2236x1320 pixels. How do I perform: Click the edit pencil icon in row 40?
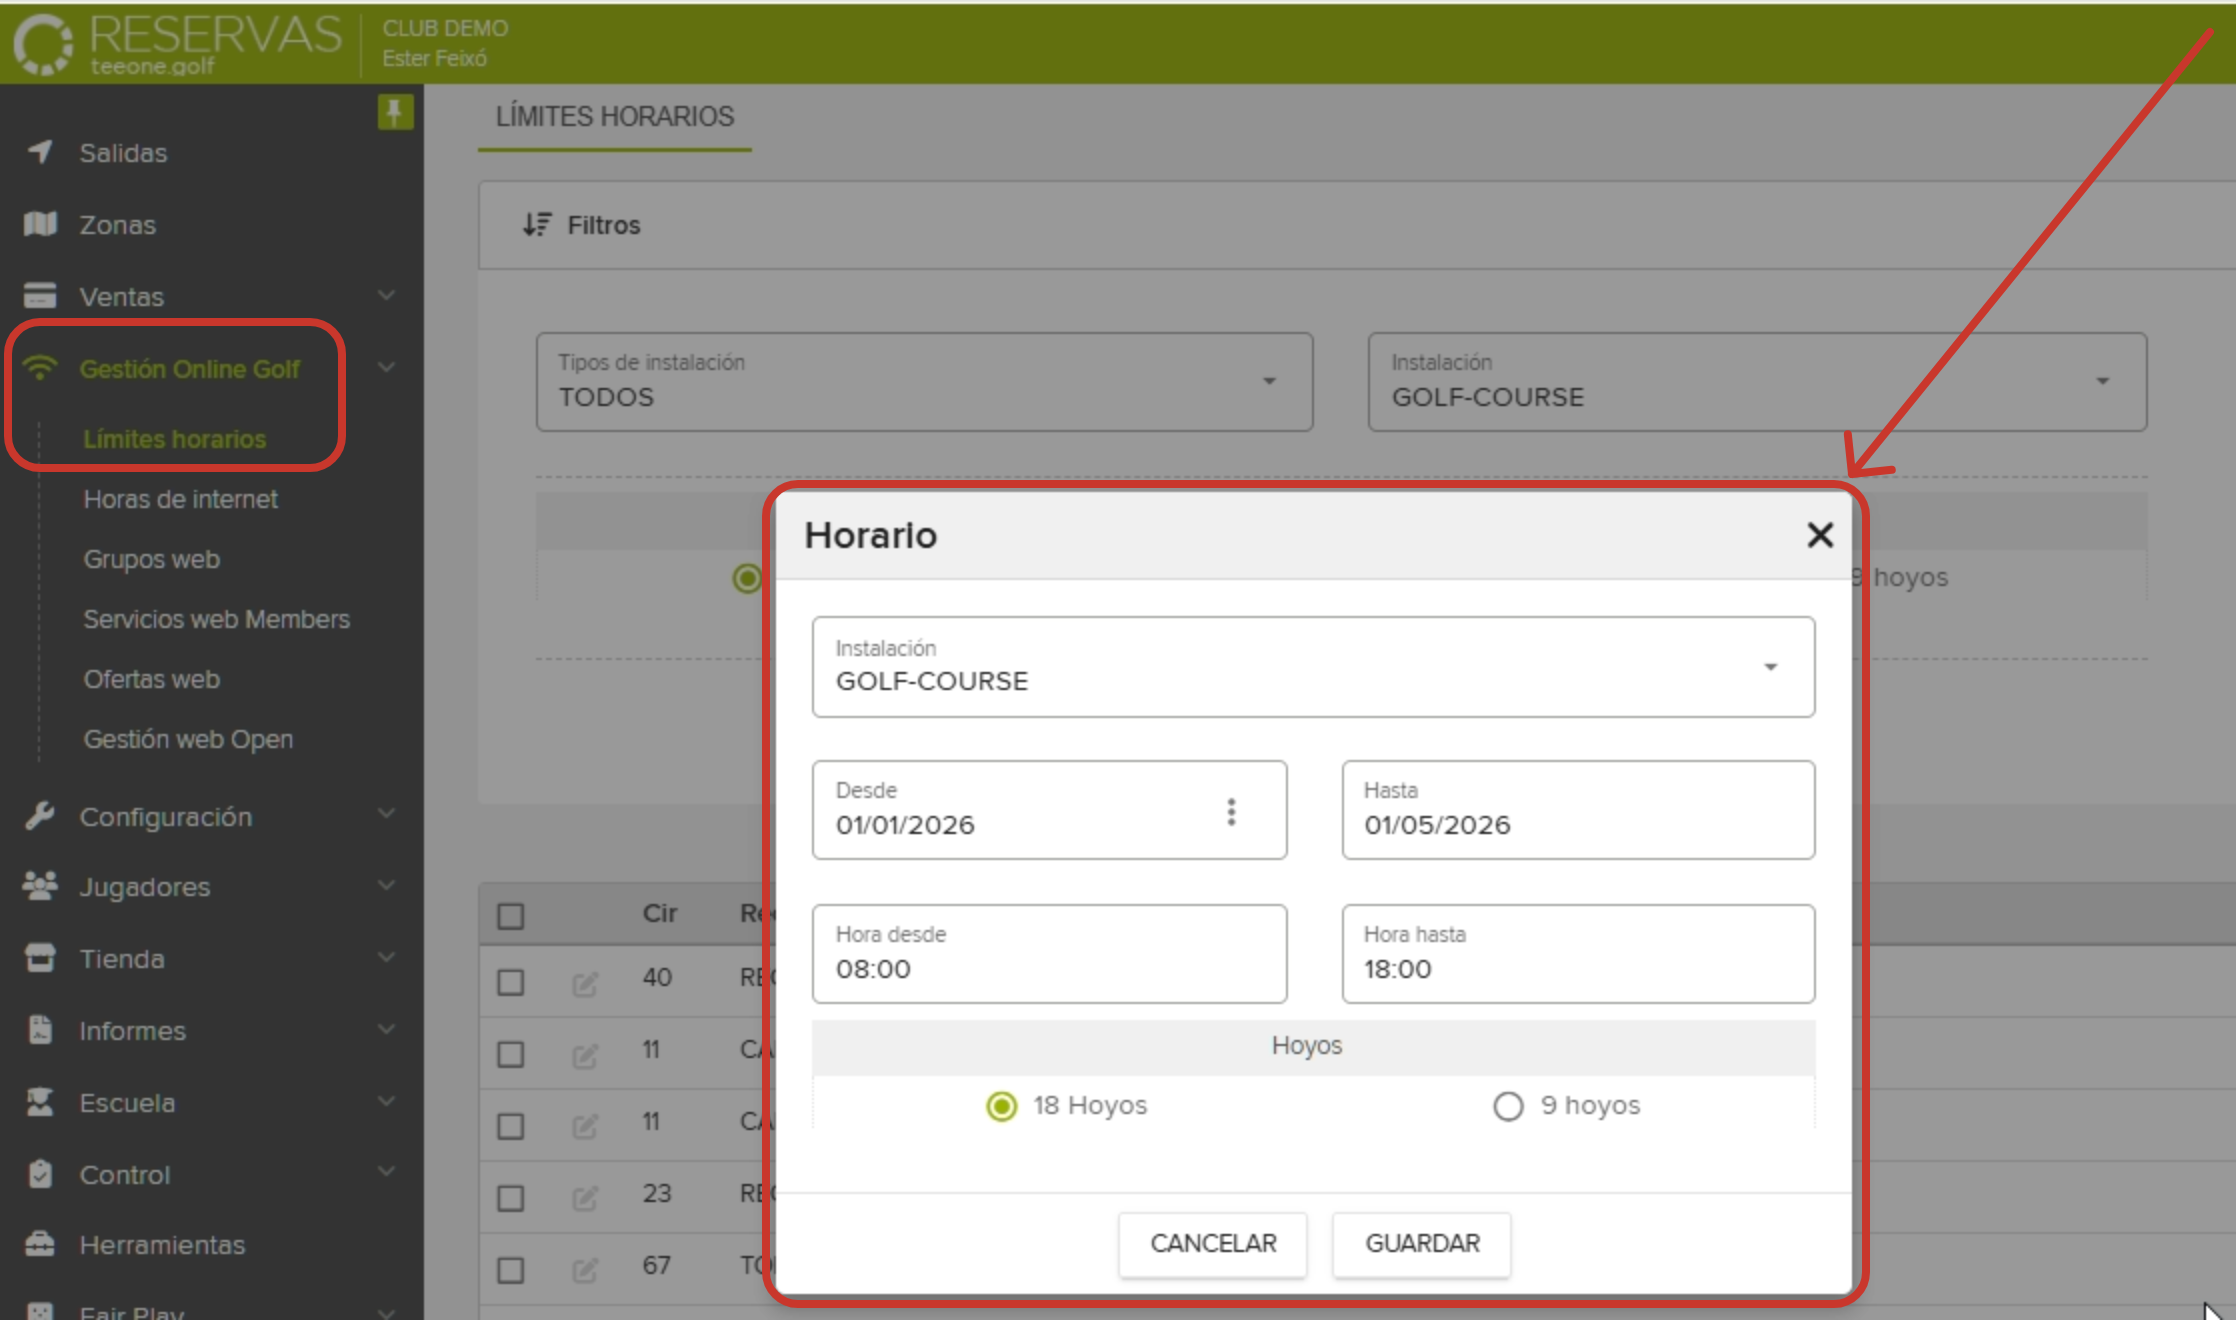pyautogui.click(x=585, y=983)
